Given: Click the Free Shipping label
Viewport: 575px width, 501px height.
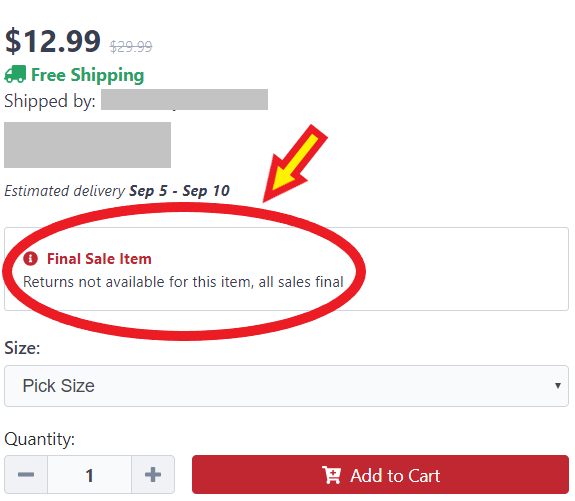Looking at the screenshot, I should click(x=88, y=75).
